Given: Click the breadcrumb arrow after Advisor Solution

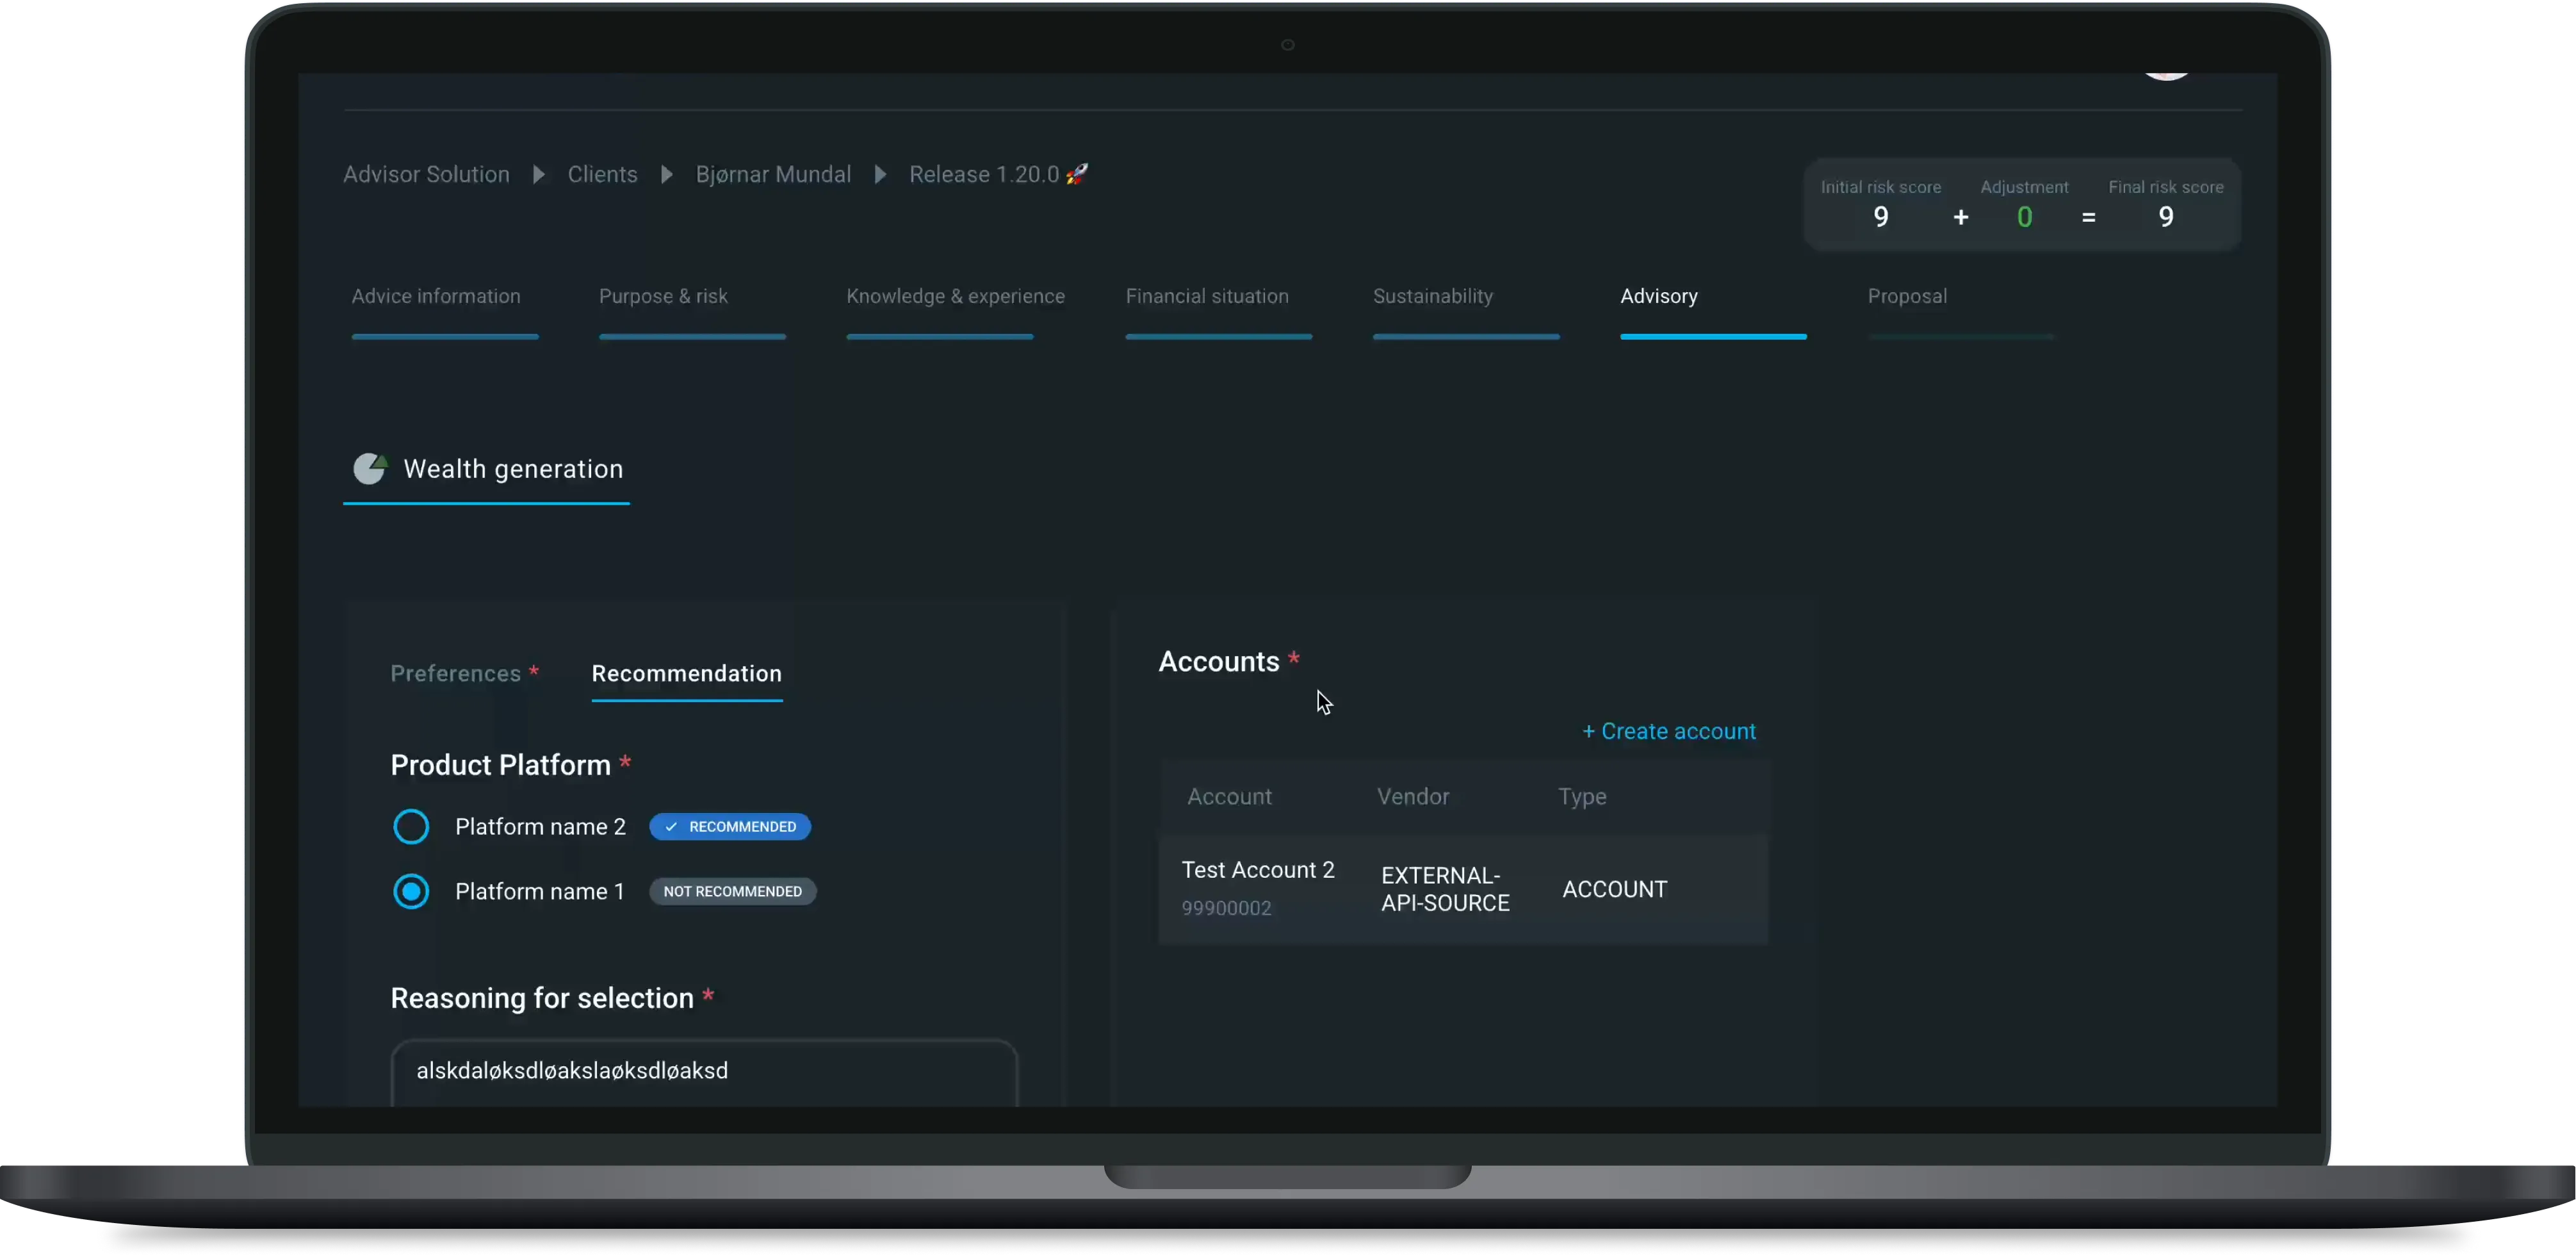Looking at the screenshot, I should coord(539,175).
